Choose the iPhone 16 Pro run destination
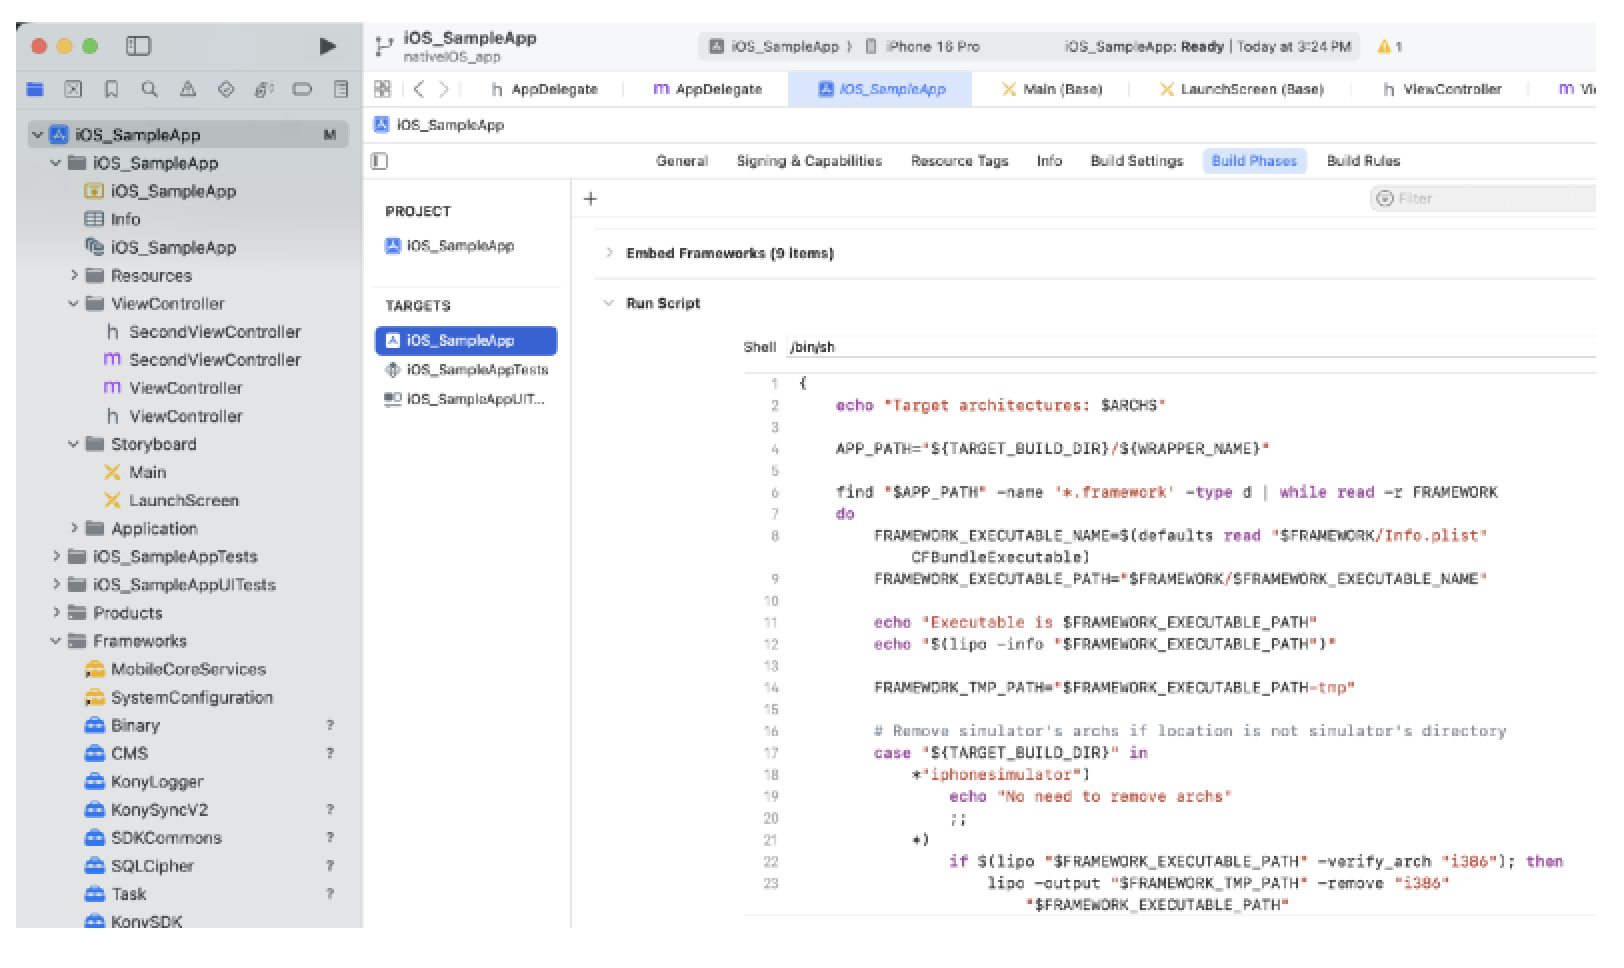The height and width of the screenshot is (968, 1624). coord(922,46)
